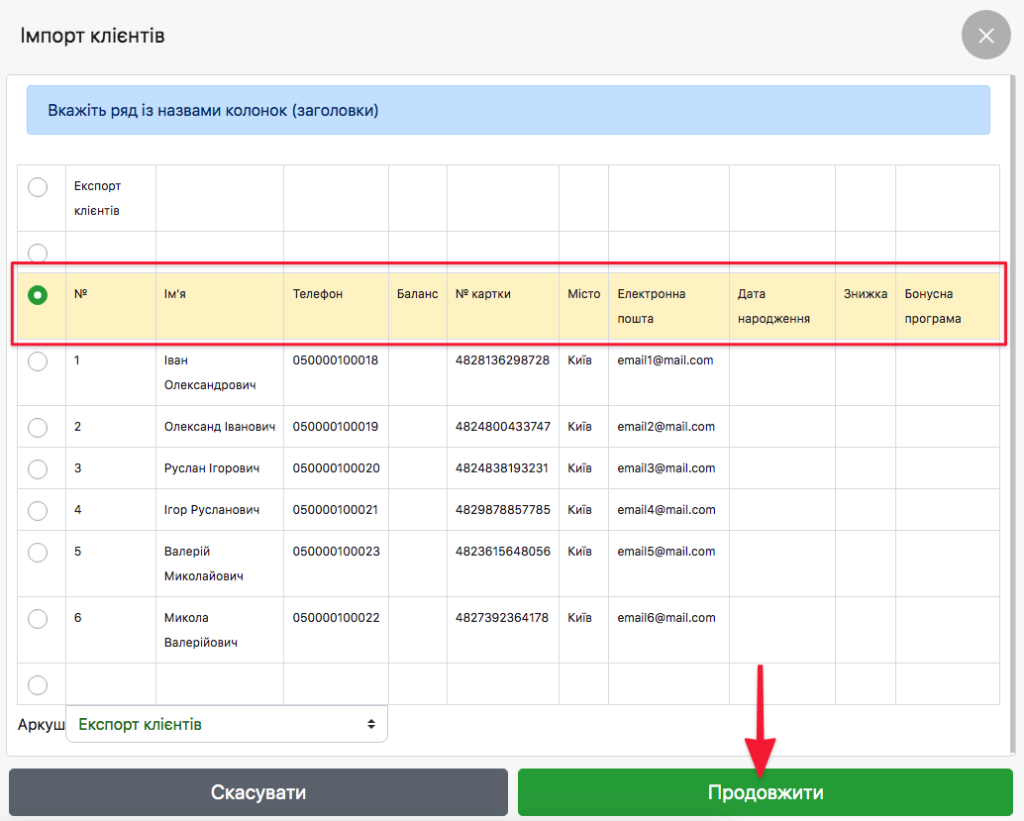Open the Аркуш sheet dropdown
The width and height of the screenshot is (1024, 821).
tap(225, 724)
